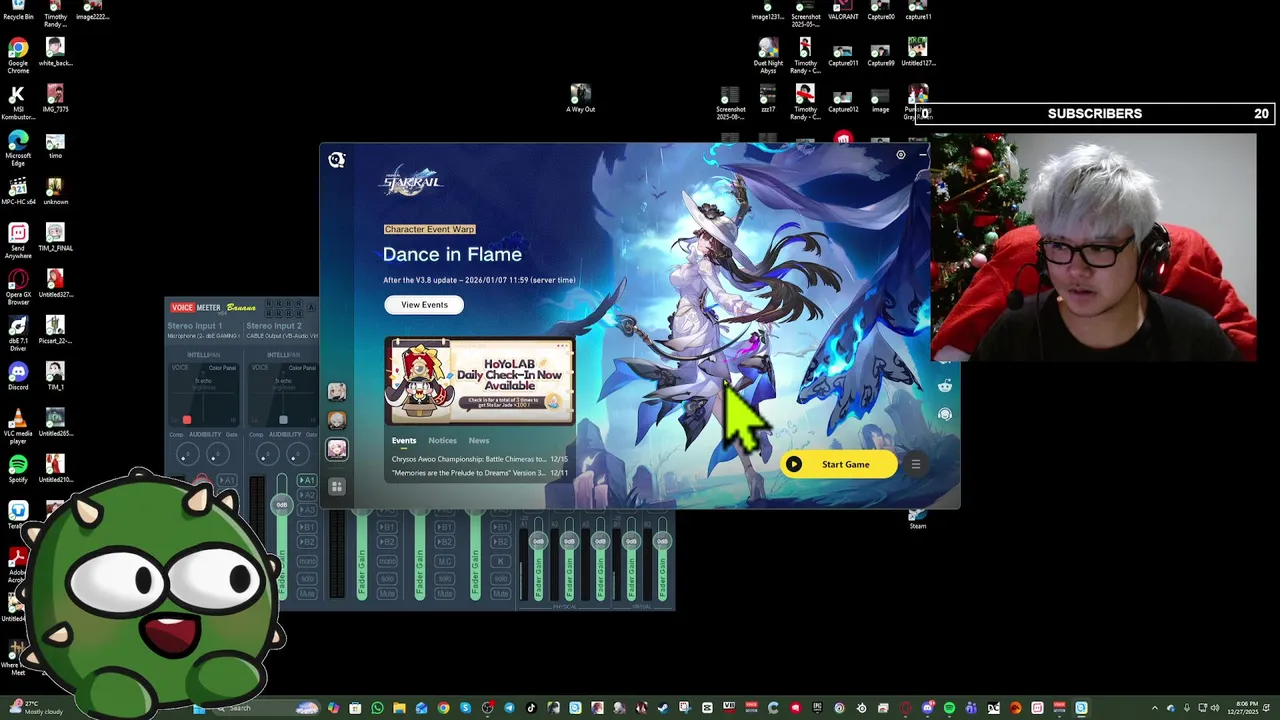Screen dimensions: 1280x720
Task: Open the launcher settings gear icon
Action: click(900, 155)
